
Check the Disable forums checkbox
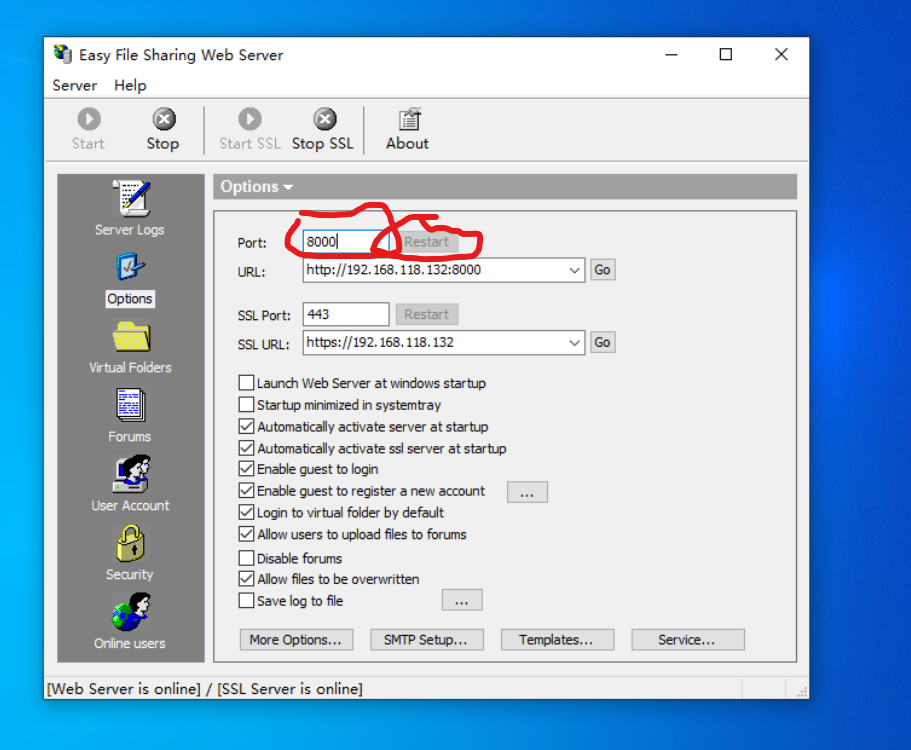(x=246, y=558)
